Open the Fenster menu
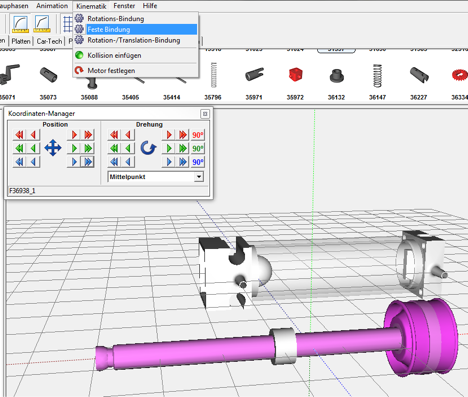 (x=124, y=6)
